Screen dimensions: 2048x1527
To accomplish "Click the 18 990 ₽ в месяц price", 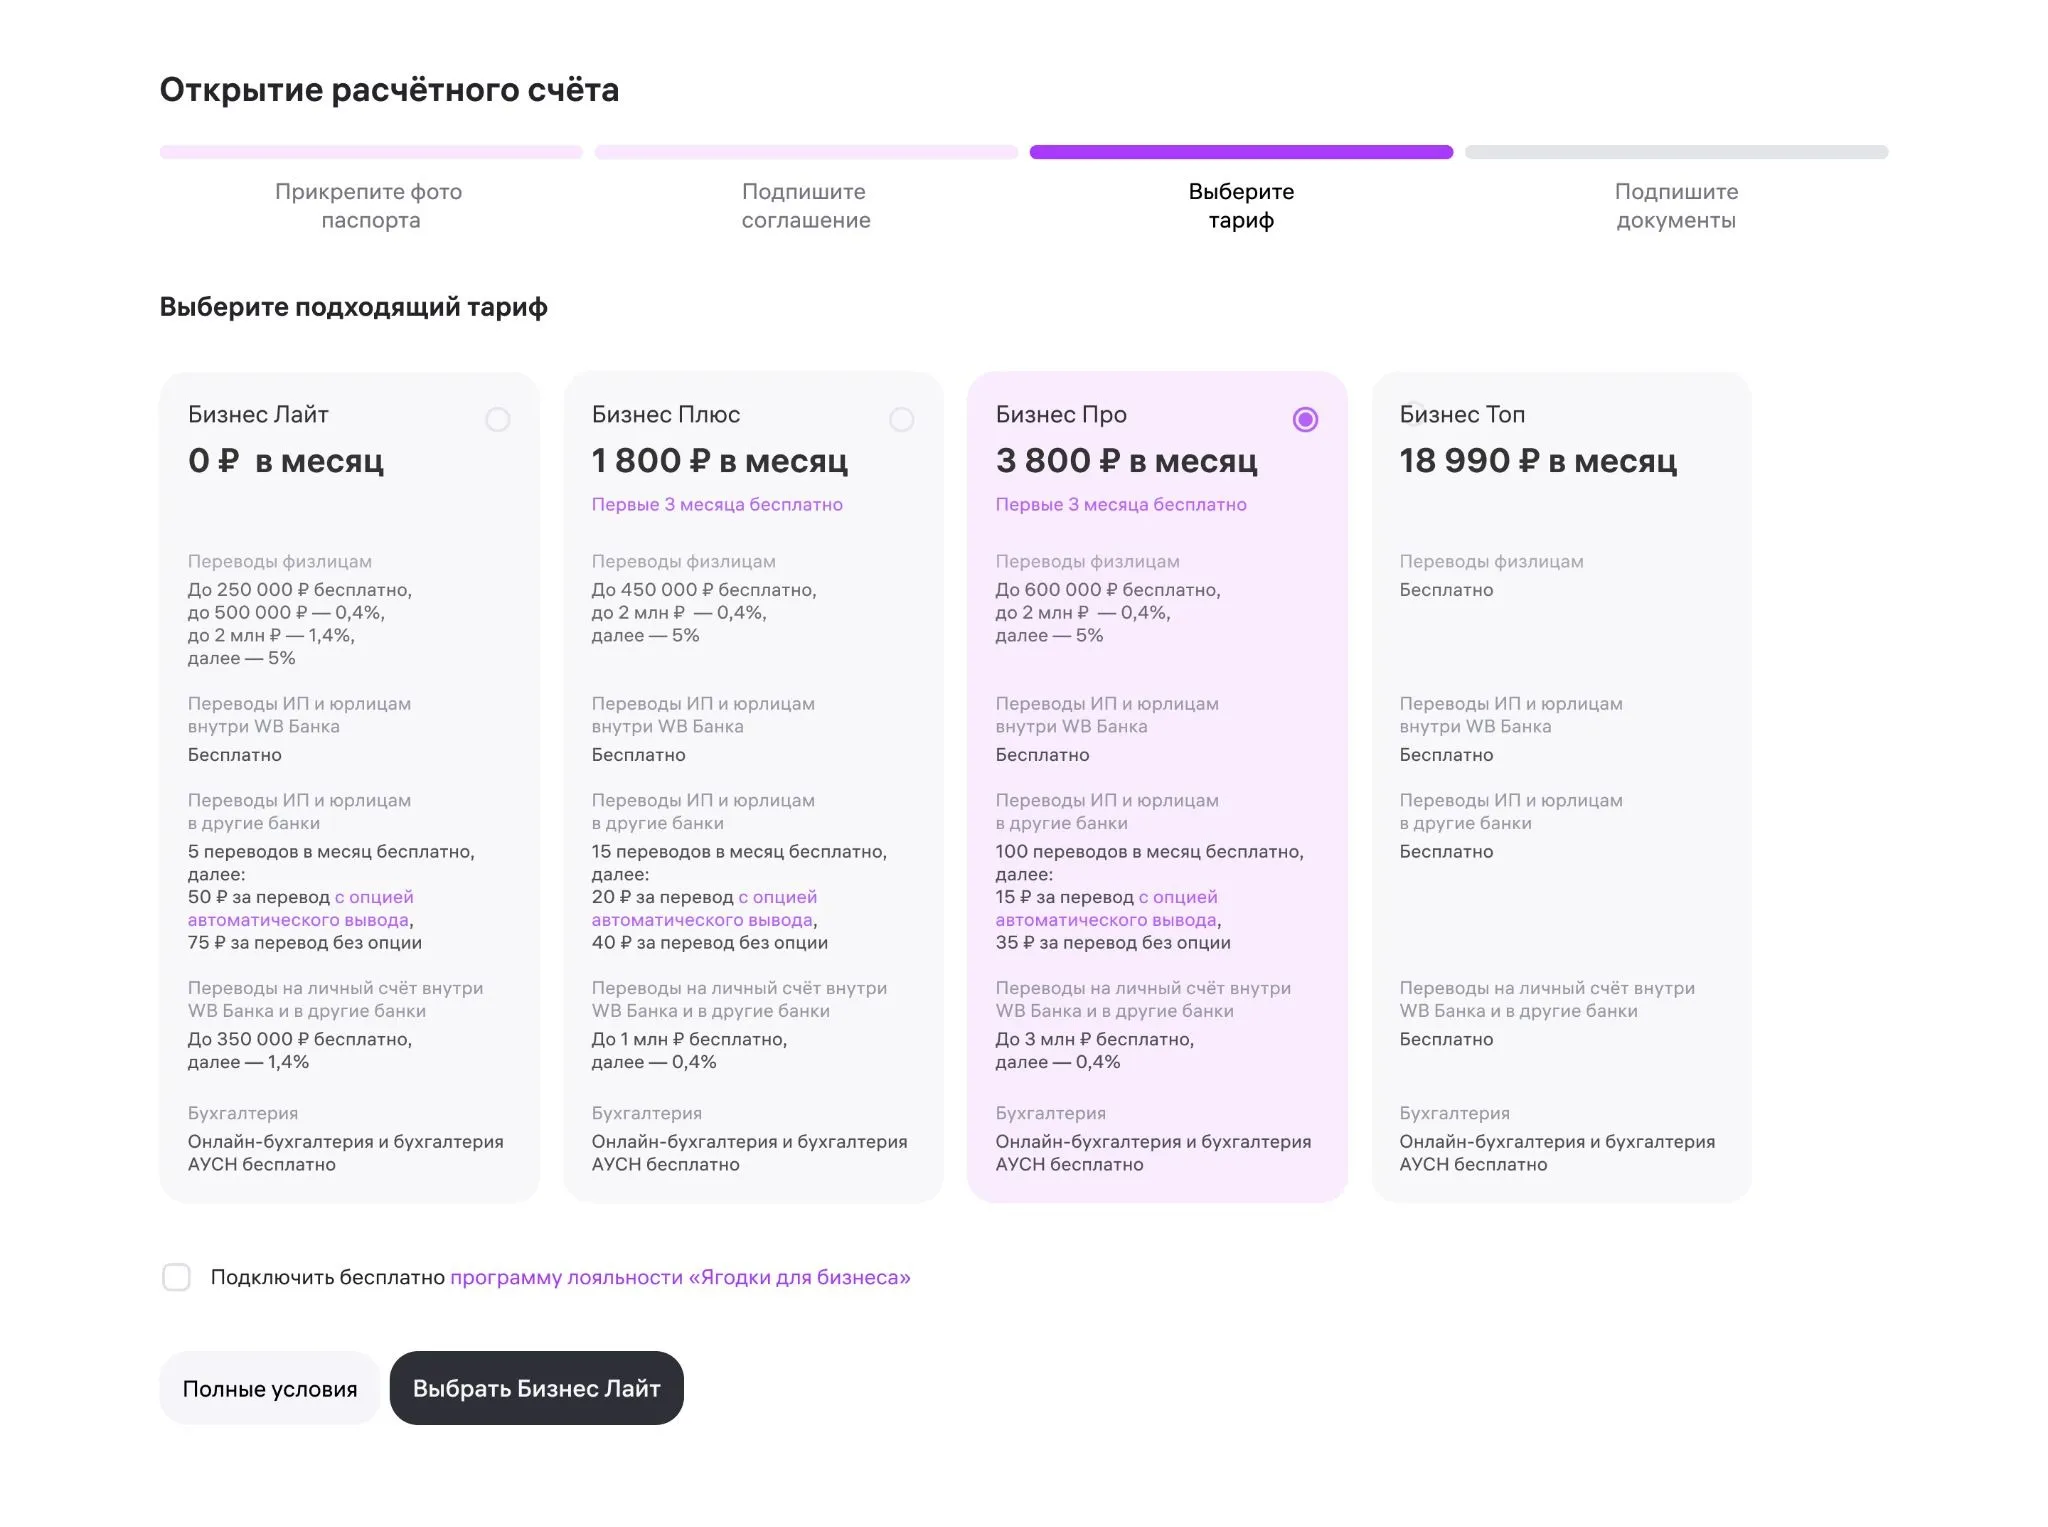I will (1538, 460).
